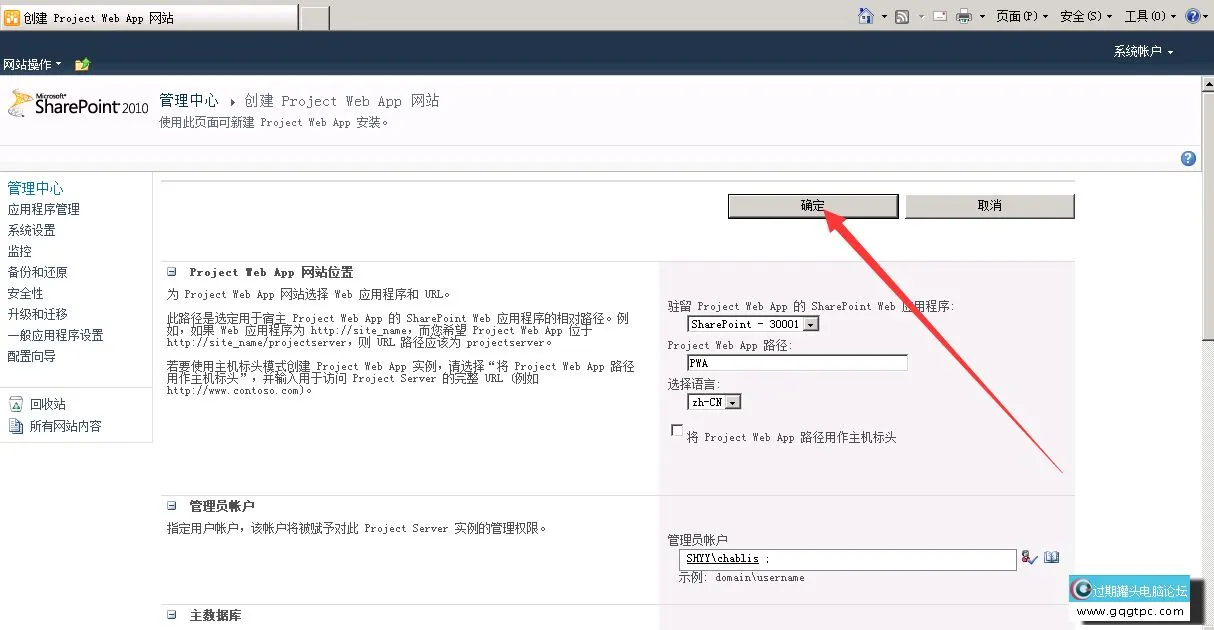Click the SharePoint page help icon

(x=1188, y=158)
